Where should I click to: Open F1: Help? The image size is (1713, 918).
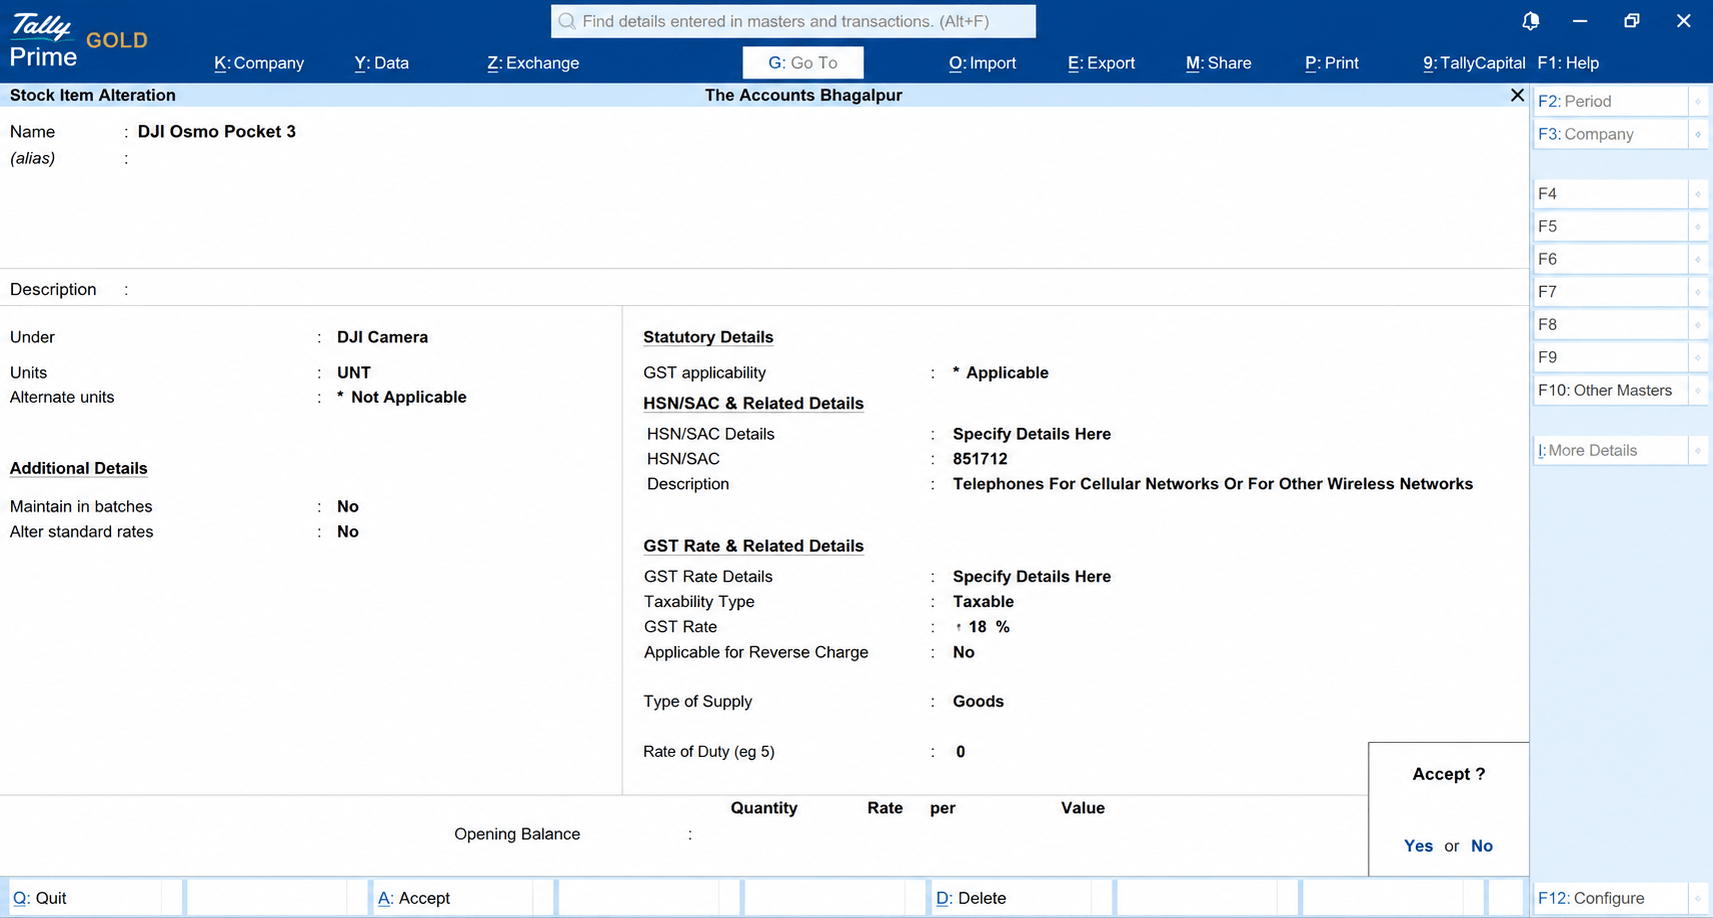point(1568,63)
